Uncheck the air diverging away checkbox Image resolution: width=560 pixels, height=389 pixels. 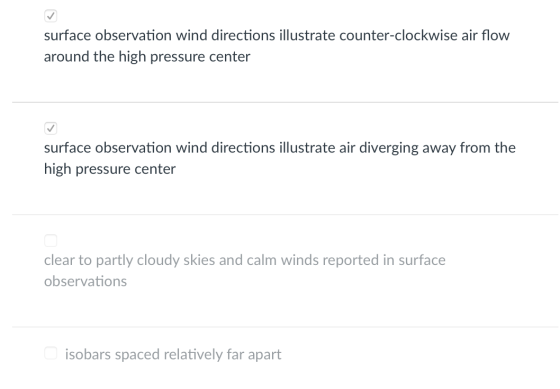tap(50, 128)
